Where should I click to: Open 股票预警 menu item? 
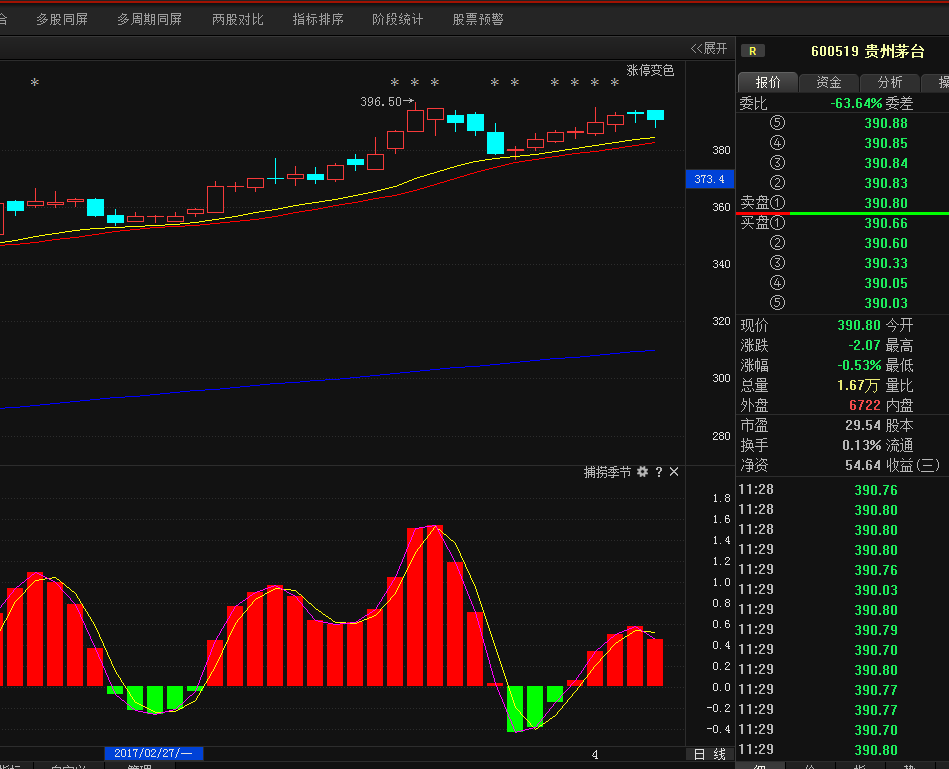point(478,19)
